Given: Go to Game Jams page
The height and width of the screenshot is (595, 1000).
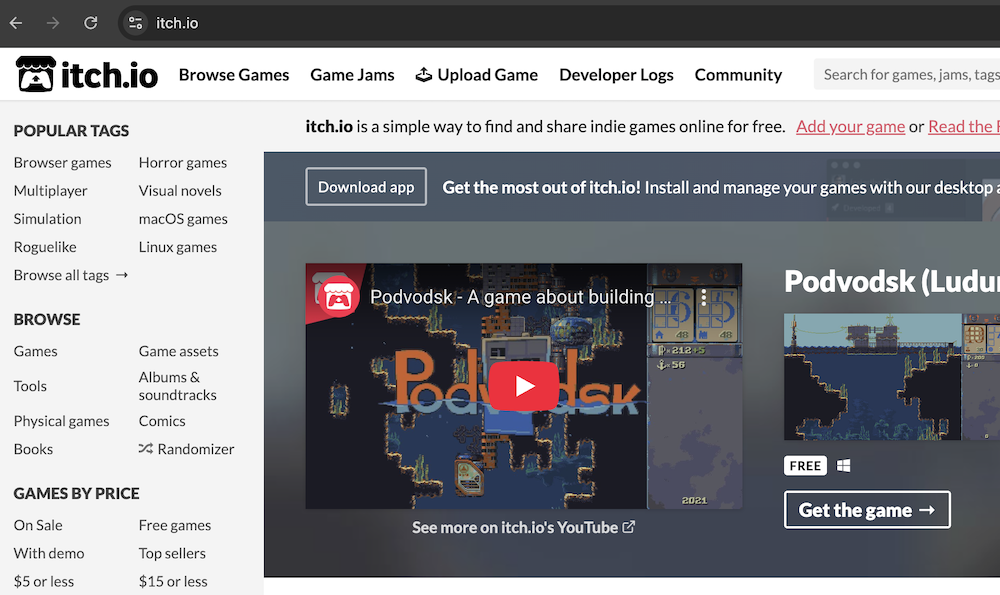Looking at the screenshot, I should (352, 75).
